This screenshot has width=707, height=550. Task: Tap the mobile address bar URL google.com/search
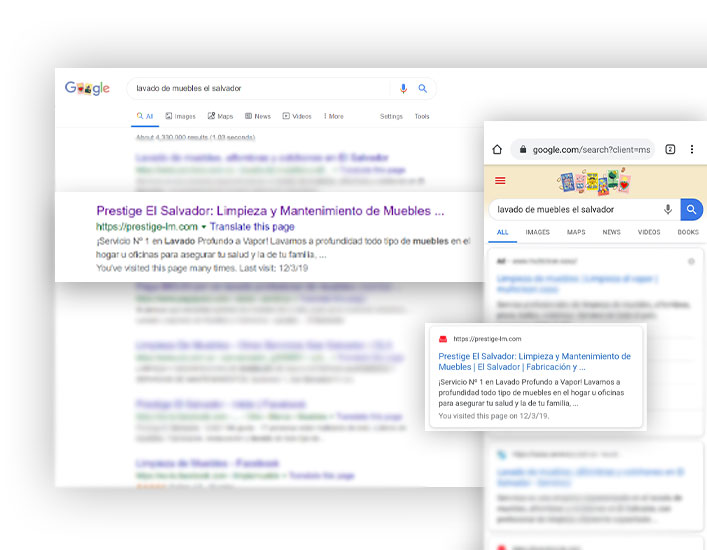coord(591,150)
